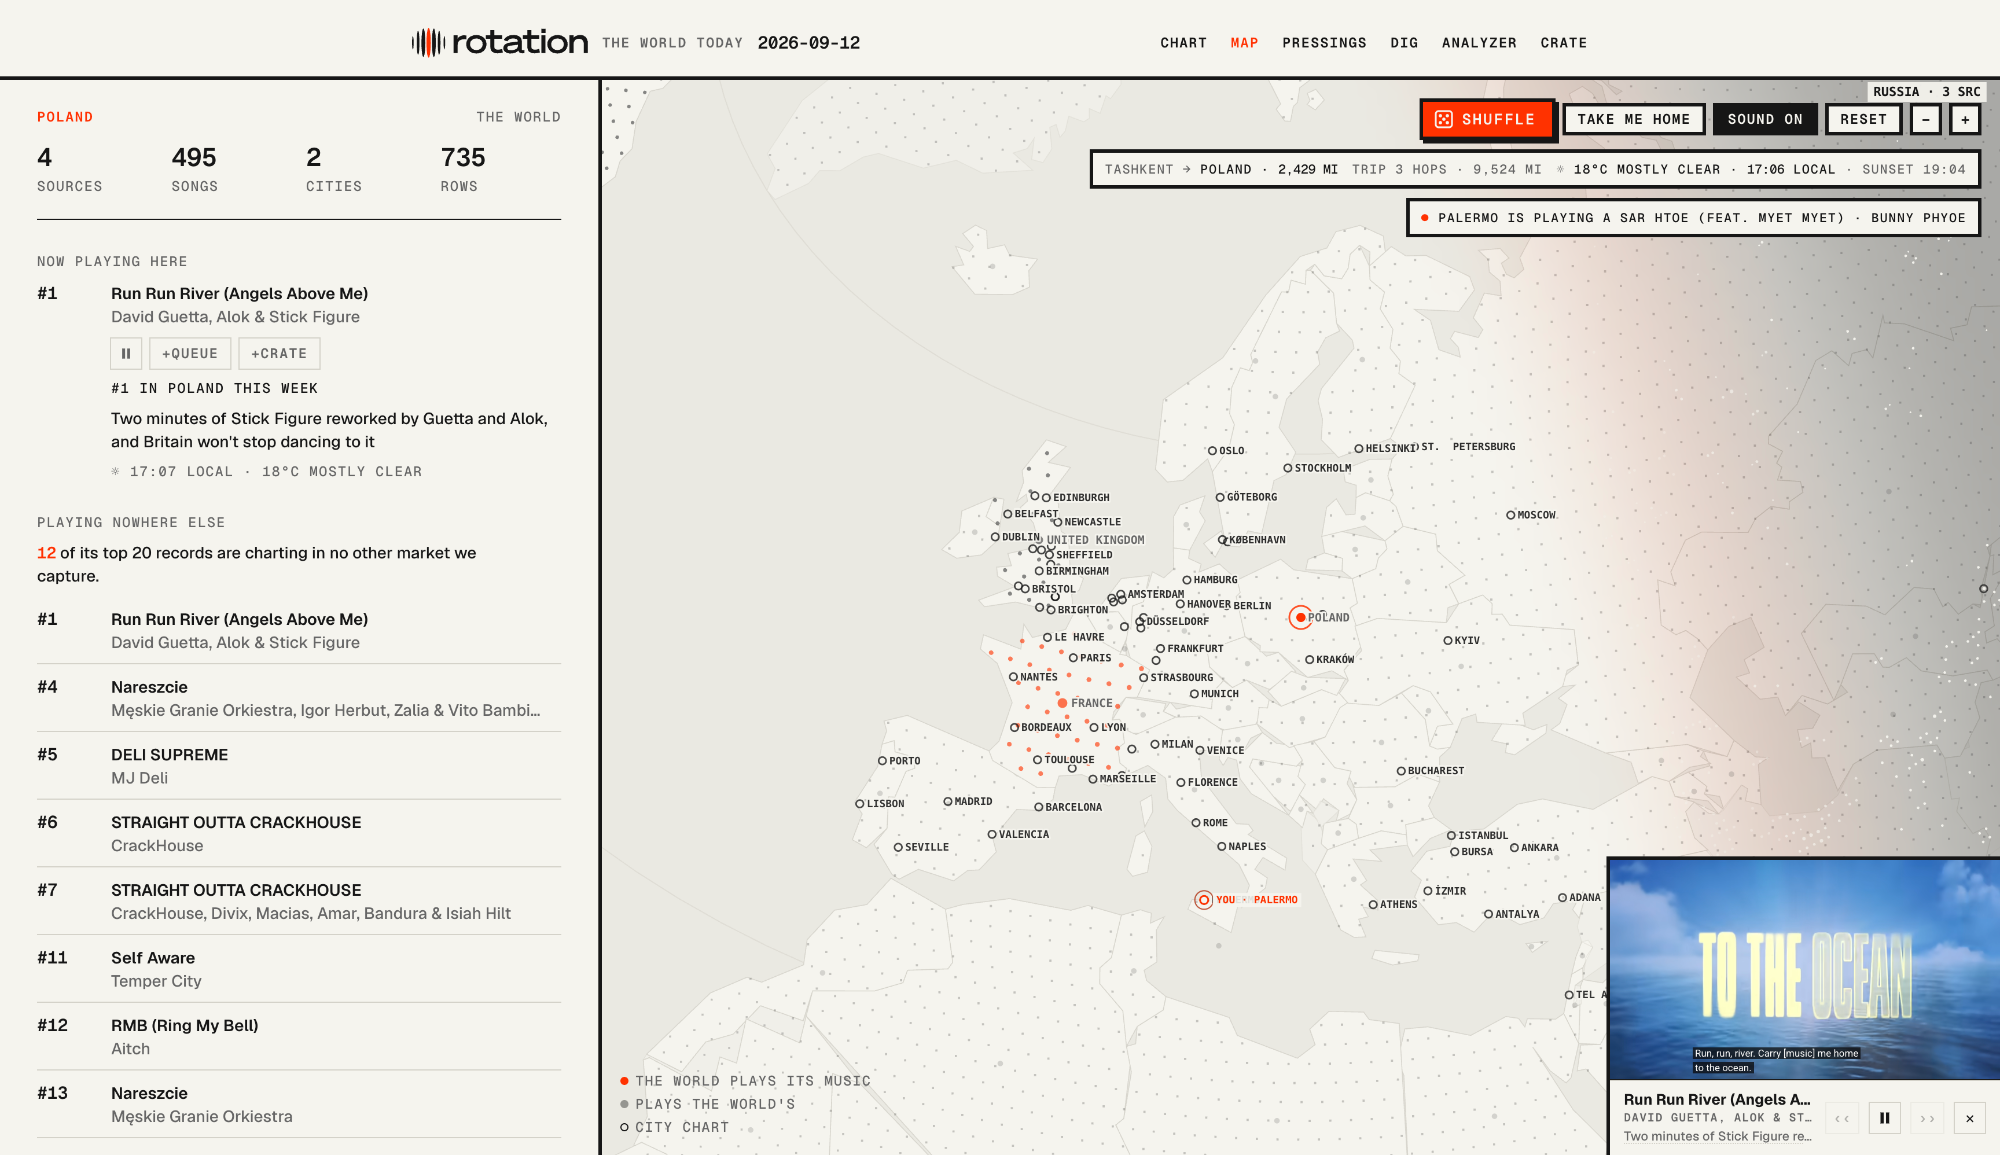Screen dimensions: 2000x1155
Task: Select the France country marker
Action: 1062,703
